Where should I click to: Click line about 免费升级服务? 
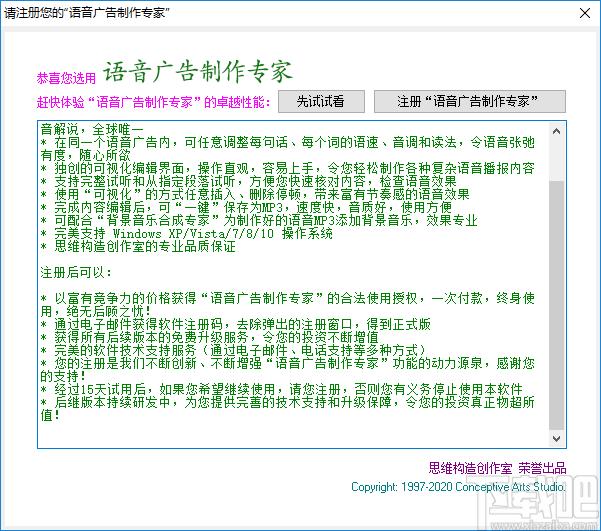[x=209, y=337]
